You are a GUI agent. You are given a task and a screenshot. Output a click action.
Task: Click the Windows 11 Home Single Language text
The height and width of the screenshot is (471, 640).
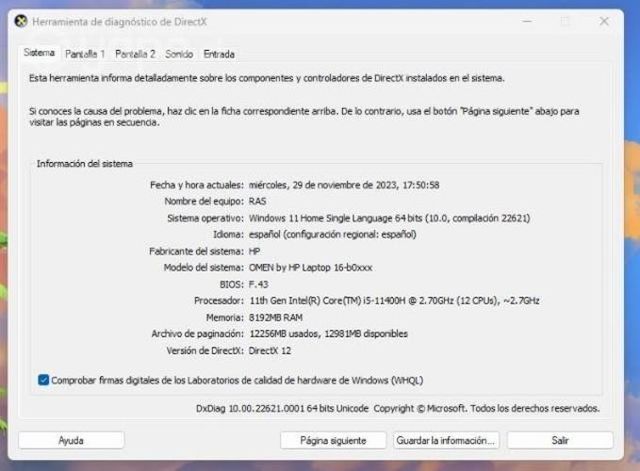tap(389, 218)
